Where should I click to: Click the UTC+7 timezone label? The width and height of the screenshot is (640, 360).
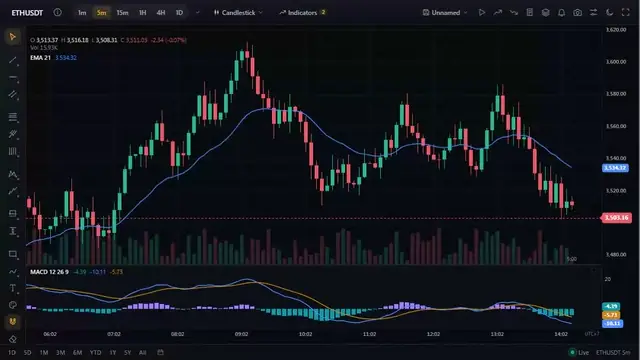[591, 334]
